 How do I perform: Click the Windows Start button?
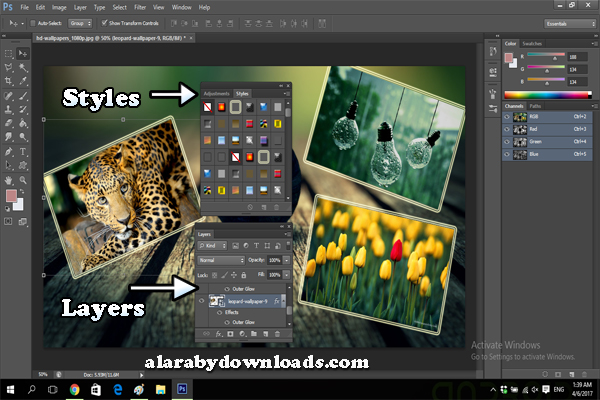[10, 390]
